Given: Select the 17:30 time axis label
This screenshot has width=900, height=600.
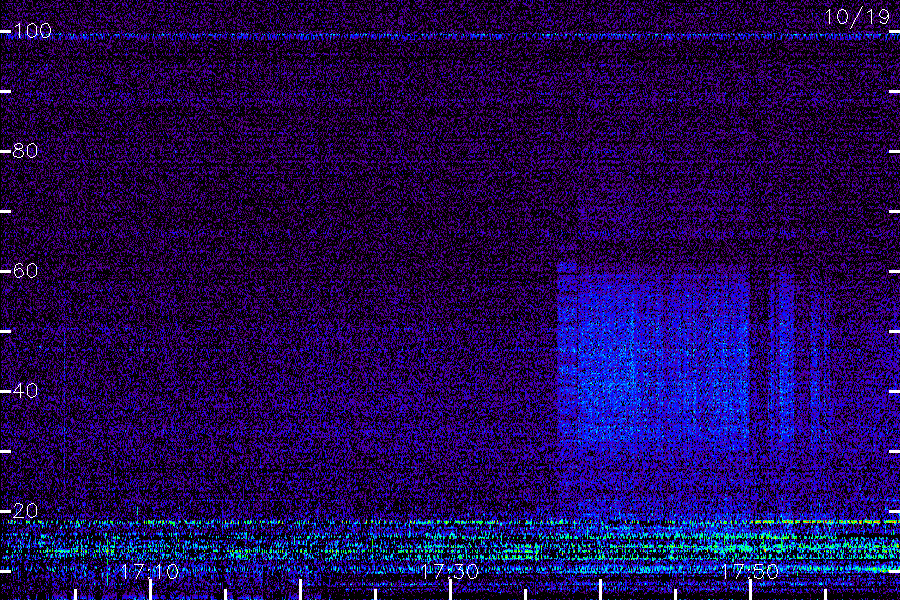Looking at the screenshot, I should (449, 571).
